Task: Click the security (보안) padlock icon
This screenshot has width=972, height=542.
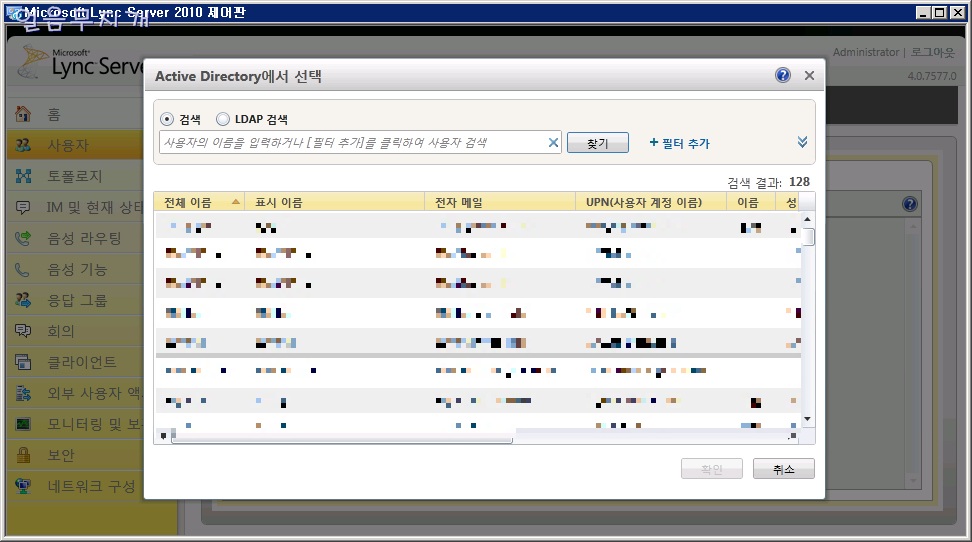Action: pos(23,455)
